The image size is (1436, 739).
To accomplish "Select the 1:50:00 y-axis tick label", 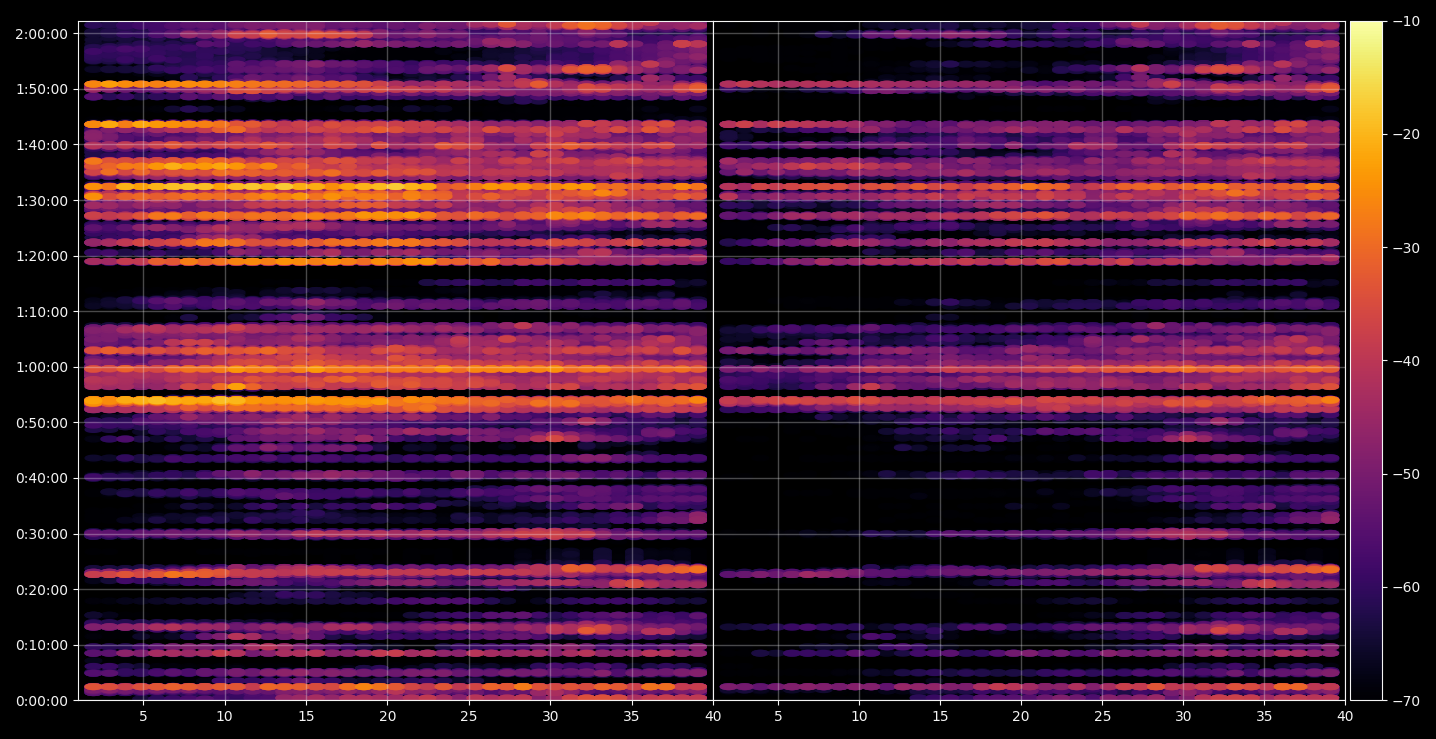I will pos(42,89).
